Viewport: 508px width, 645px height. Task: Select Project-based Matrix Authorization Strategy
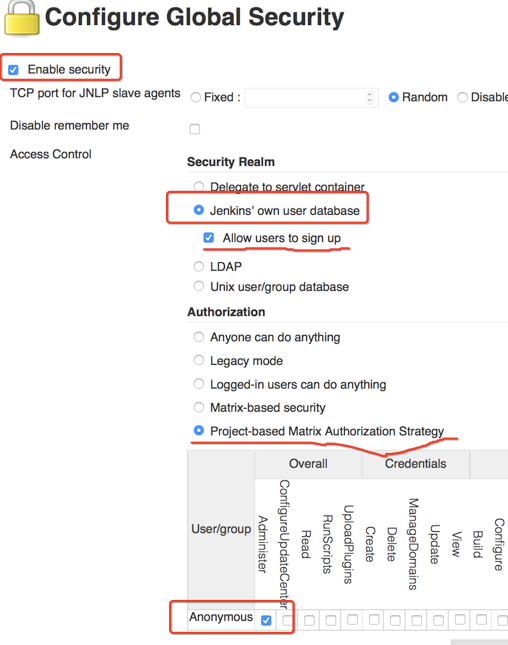pyautogui.click(x=199, y=431)
